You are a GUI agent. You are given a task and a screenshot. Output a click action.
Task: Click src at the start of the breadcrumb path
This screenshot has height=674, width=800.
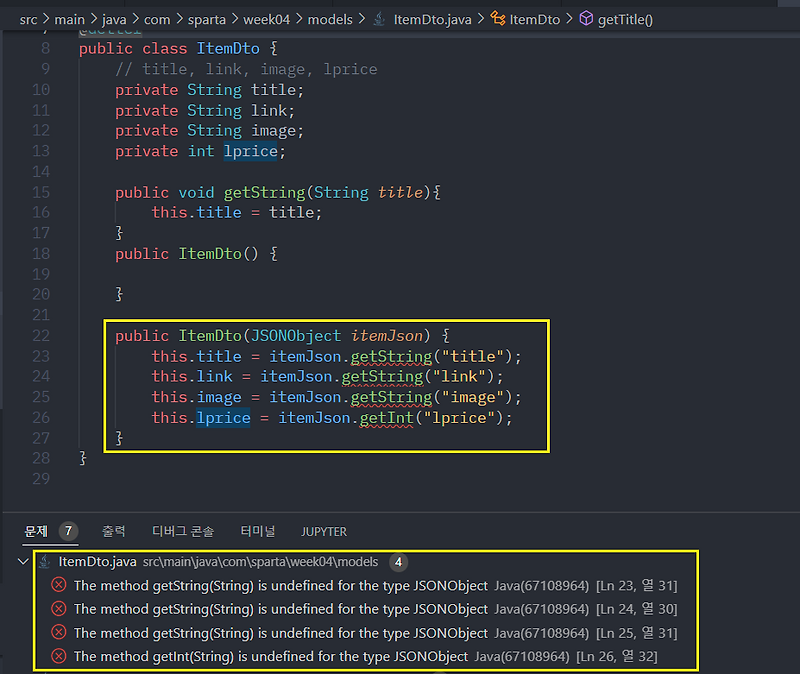(x=27, y=18)
